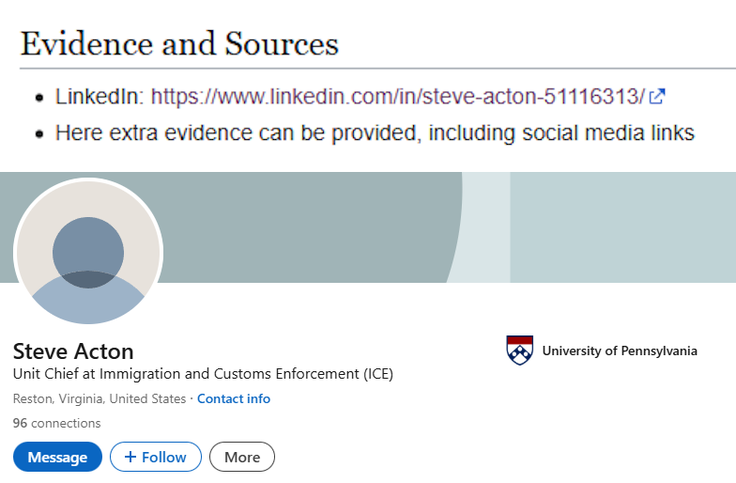Viewport: 736px width, 483px height.
Task: Click the 'LinkedIn:' label in first bullet
Action: click(99, 97)
